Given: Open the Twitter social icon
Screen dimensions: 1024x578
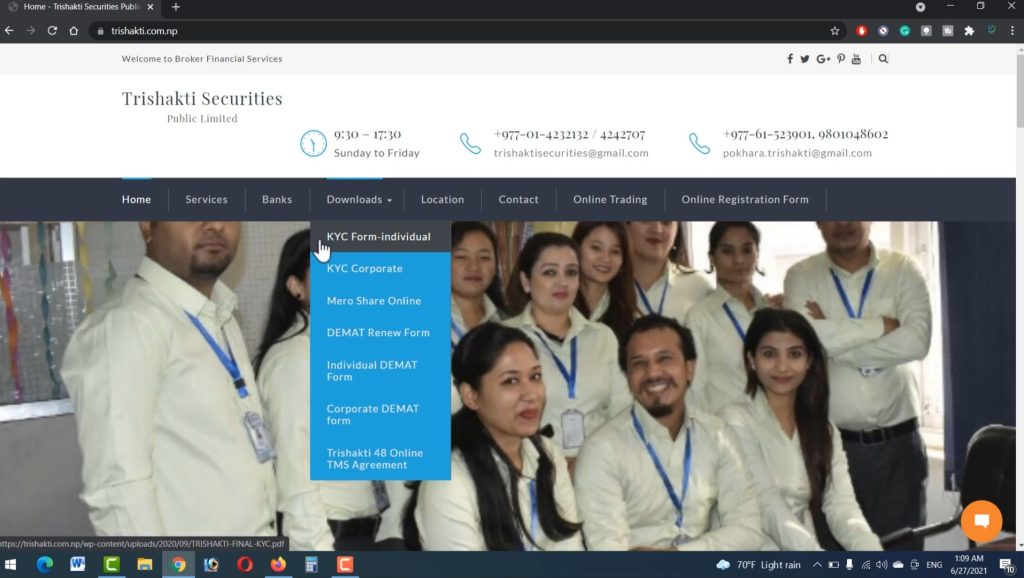Looking at the screenshot, I should click(x=805, y=59).
